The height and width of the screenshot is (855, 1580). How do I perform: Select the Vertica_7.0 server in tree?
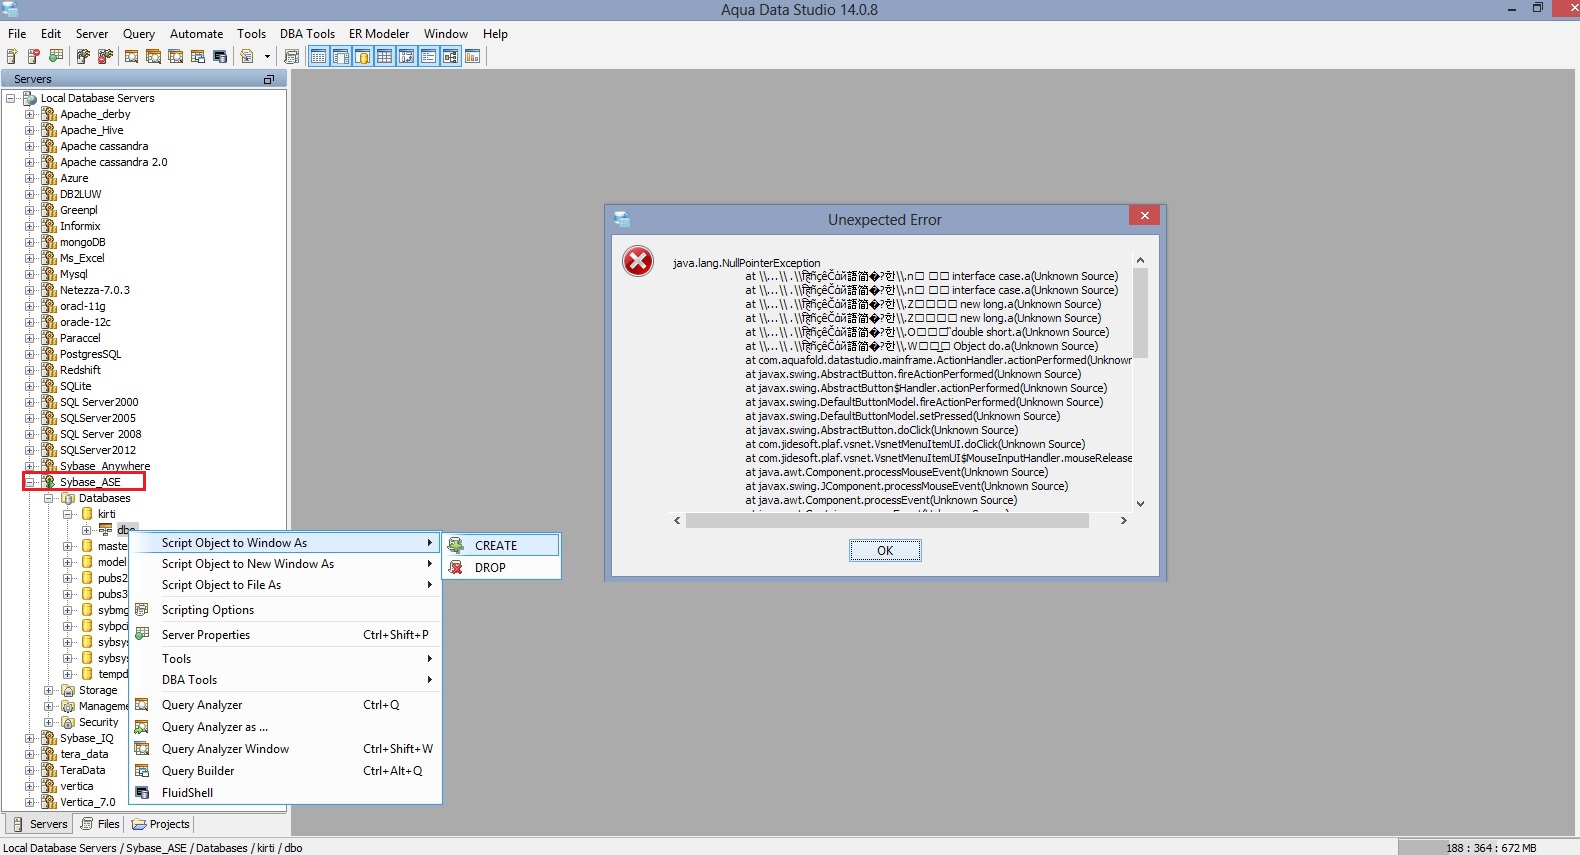click(87, 802)
